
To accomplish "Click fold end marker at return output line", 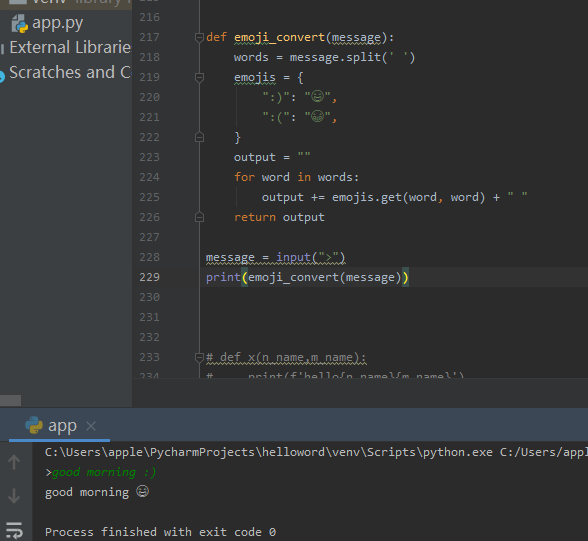I will point(200,217).
